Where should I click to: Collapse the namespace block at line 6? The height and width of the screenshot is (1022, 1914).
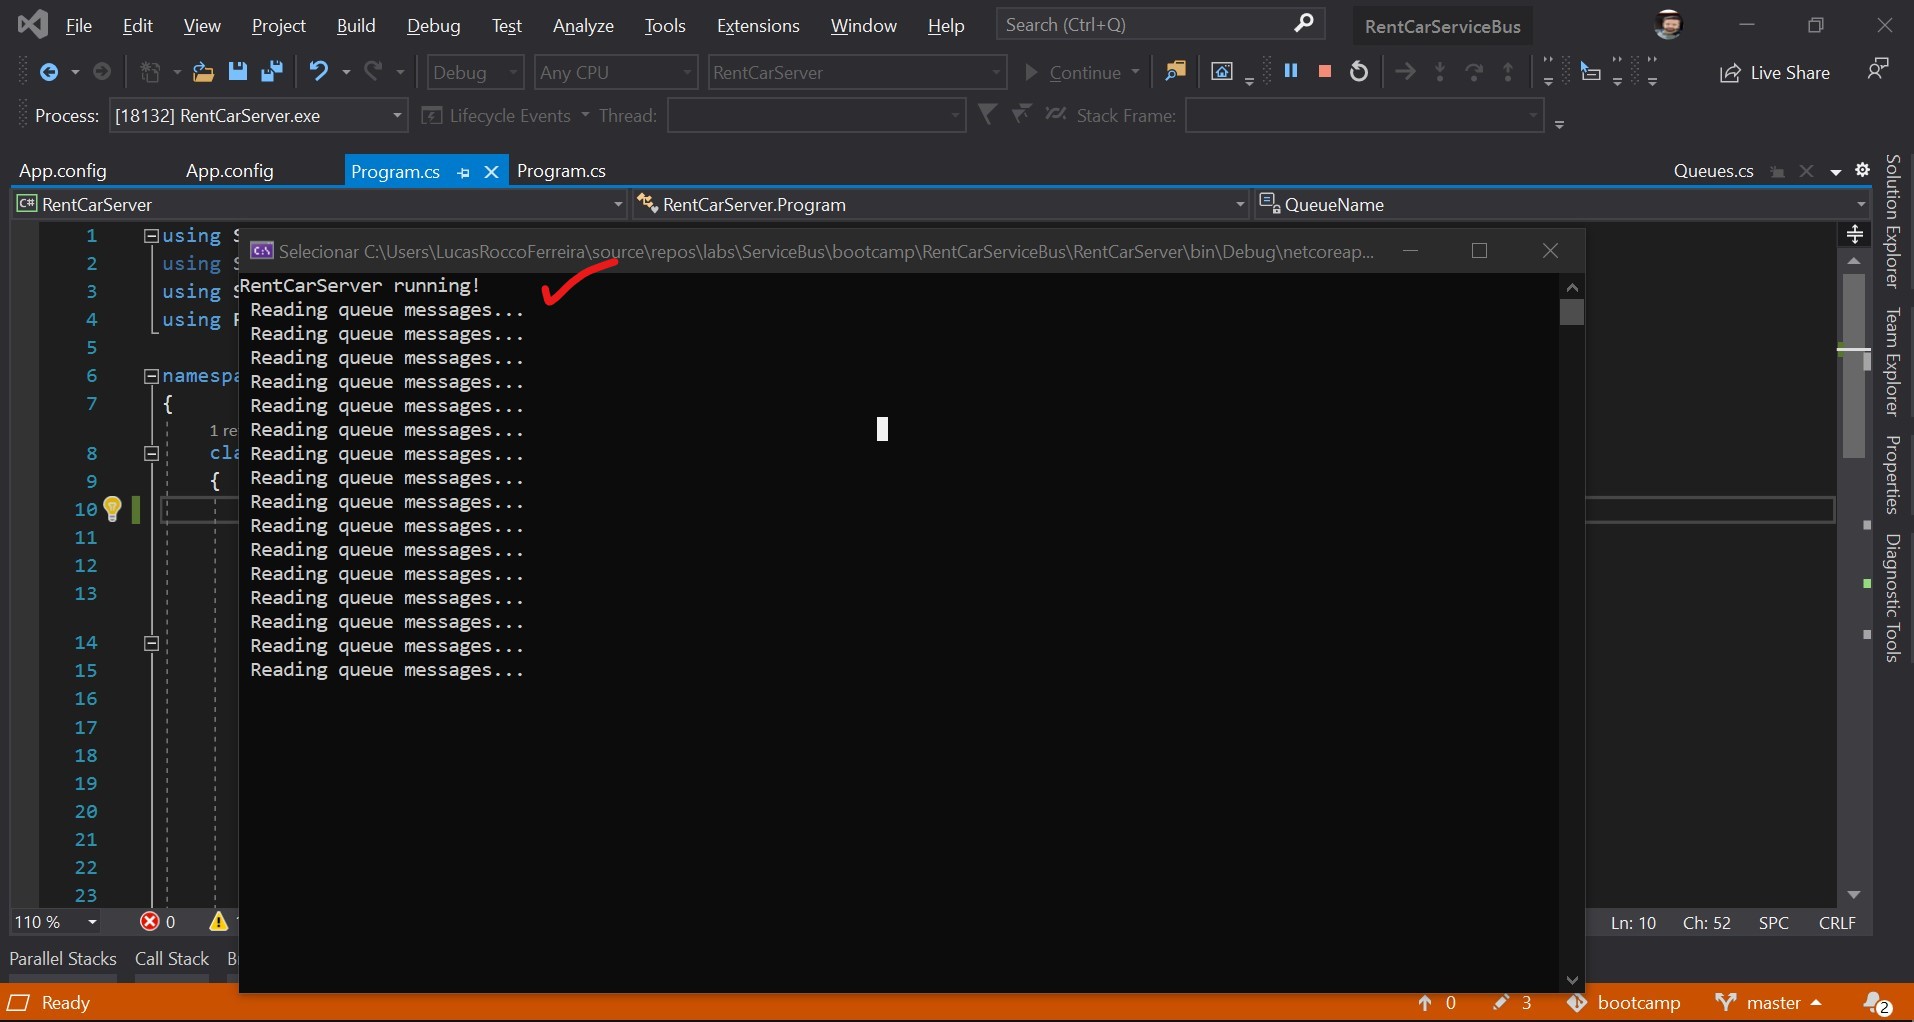pyautogui.click(x=152, y=376)
